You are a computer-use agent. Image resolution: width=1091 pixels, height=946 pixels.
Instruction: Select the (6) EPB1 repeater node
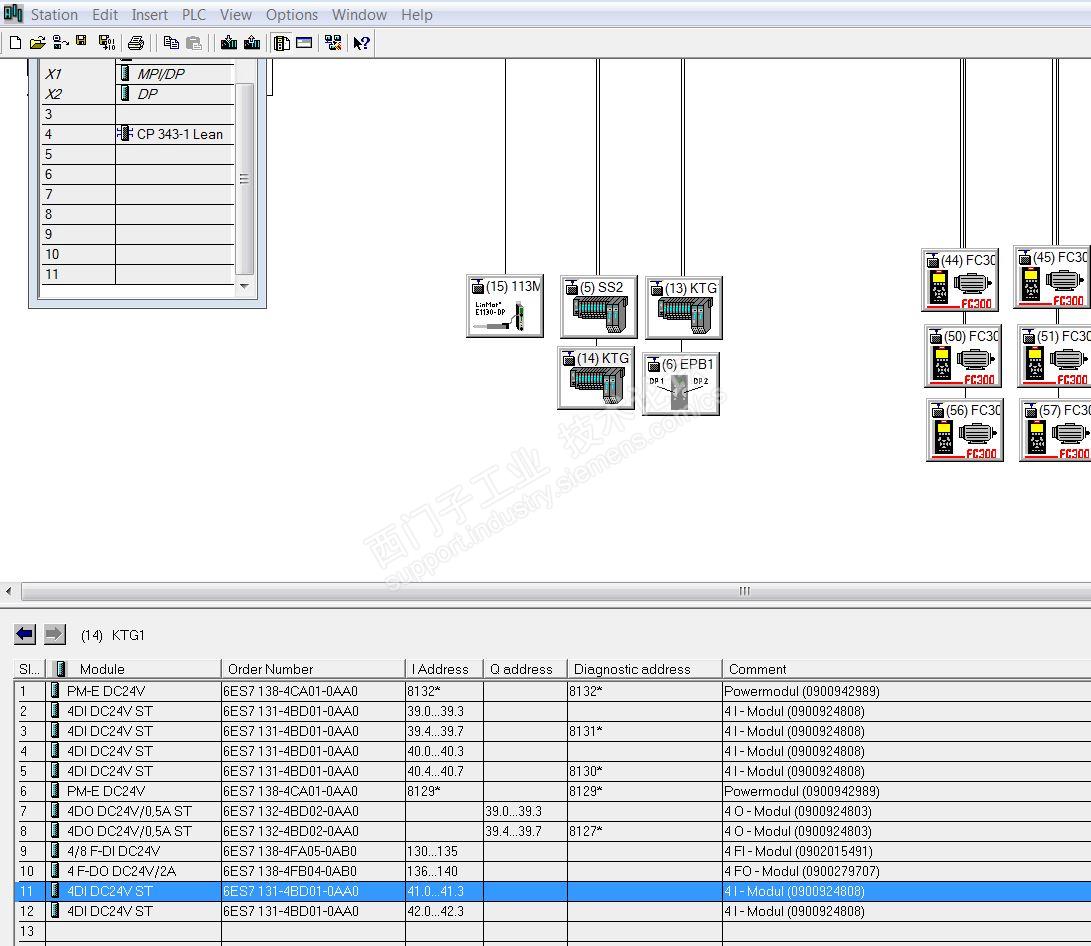[681, 384]
